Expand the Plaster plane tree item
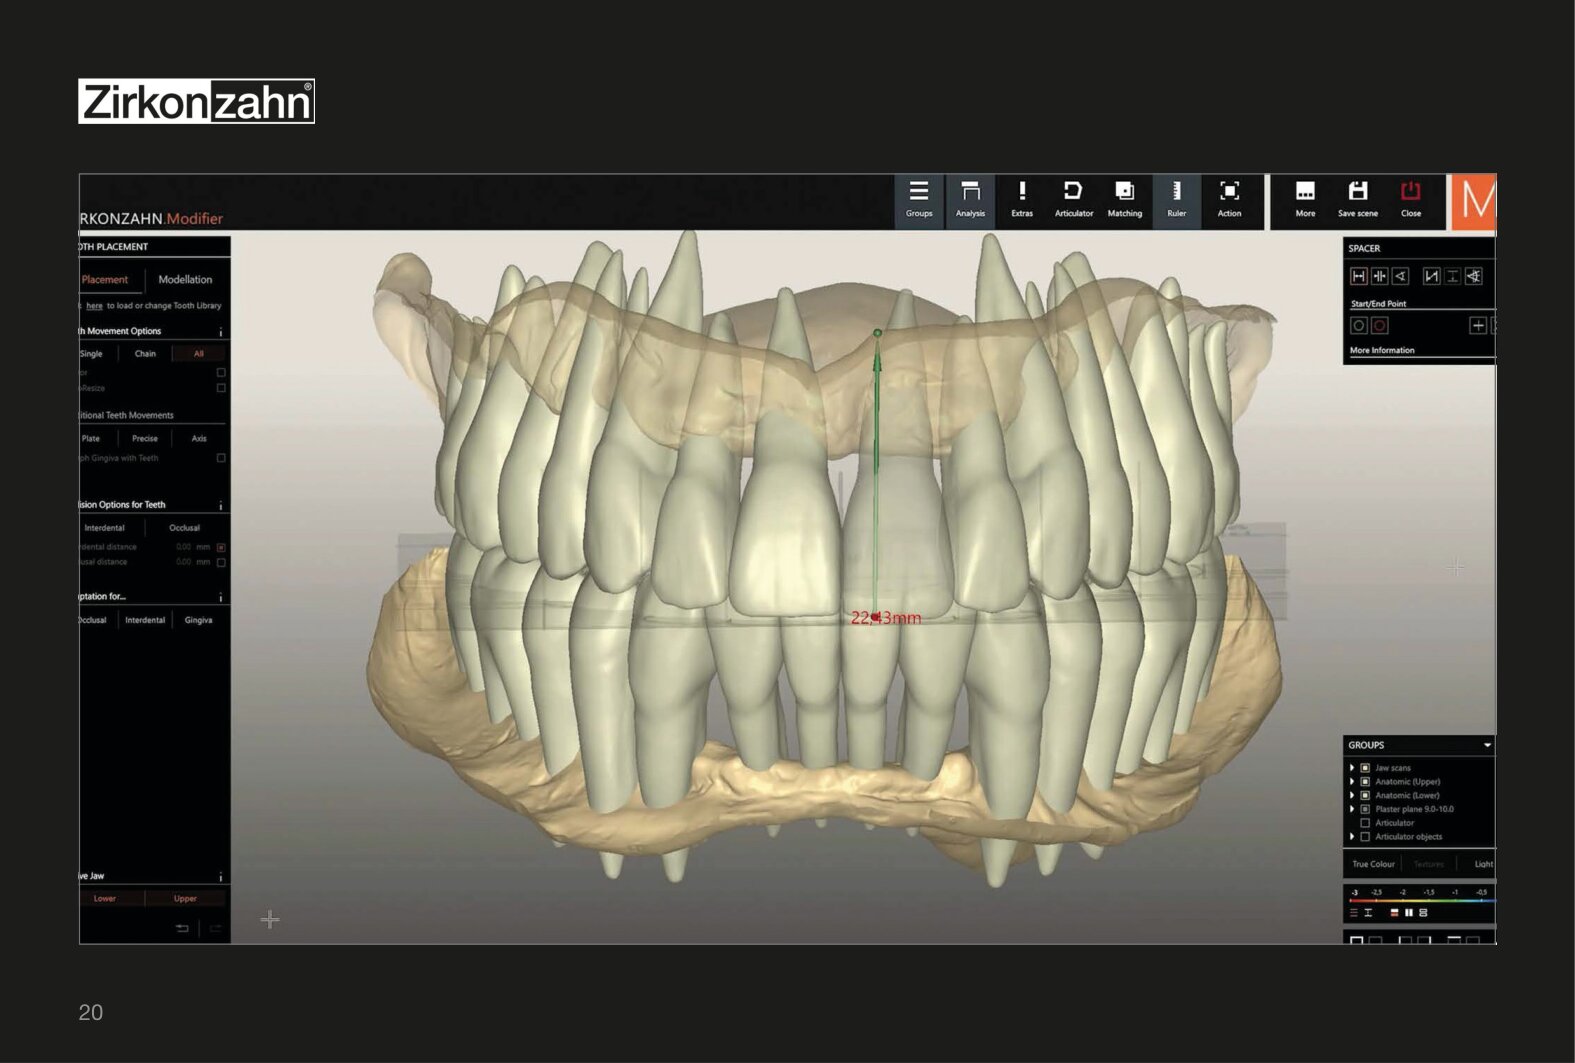Viewport: 1575px width, 1063px height. coord(1352,809)
